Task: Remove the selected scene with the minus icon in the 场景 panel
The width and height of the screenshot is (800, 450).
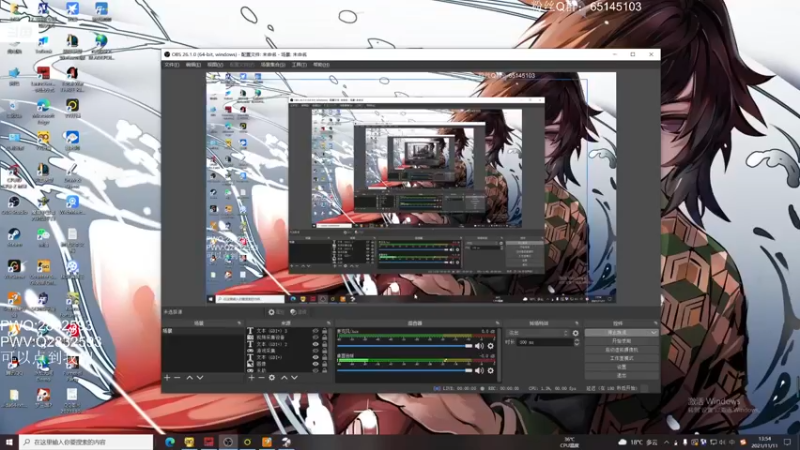Action: pos(177,378)
